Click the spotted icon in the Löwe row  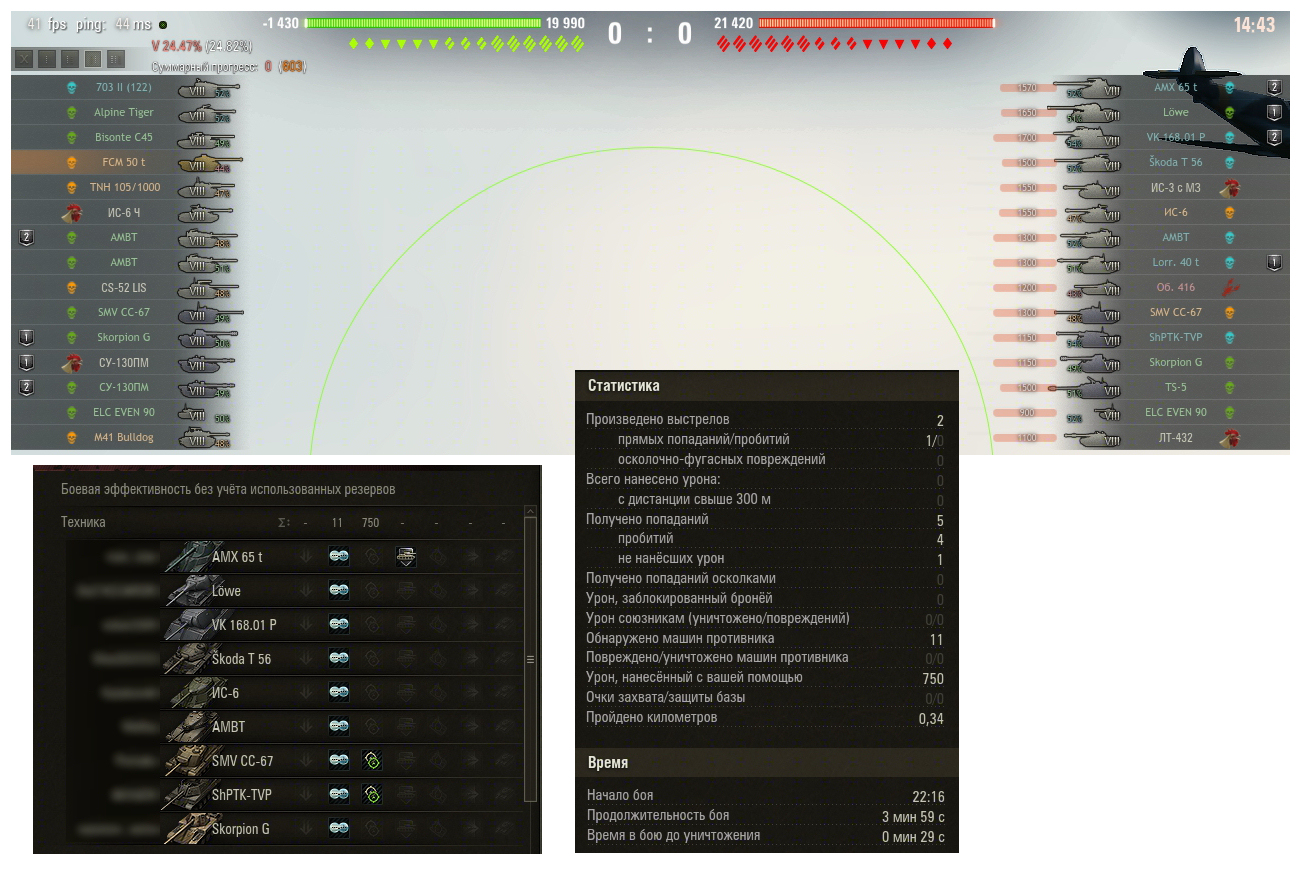339,591
